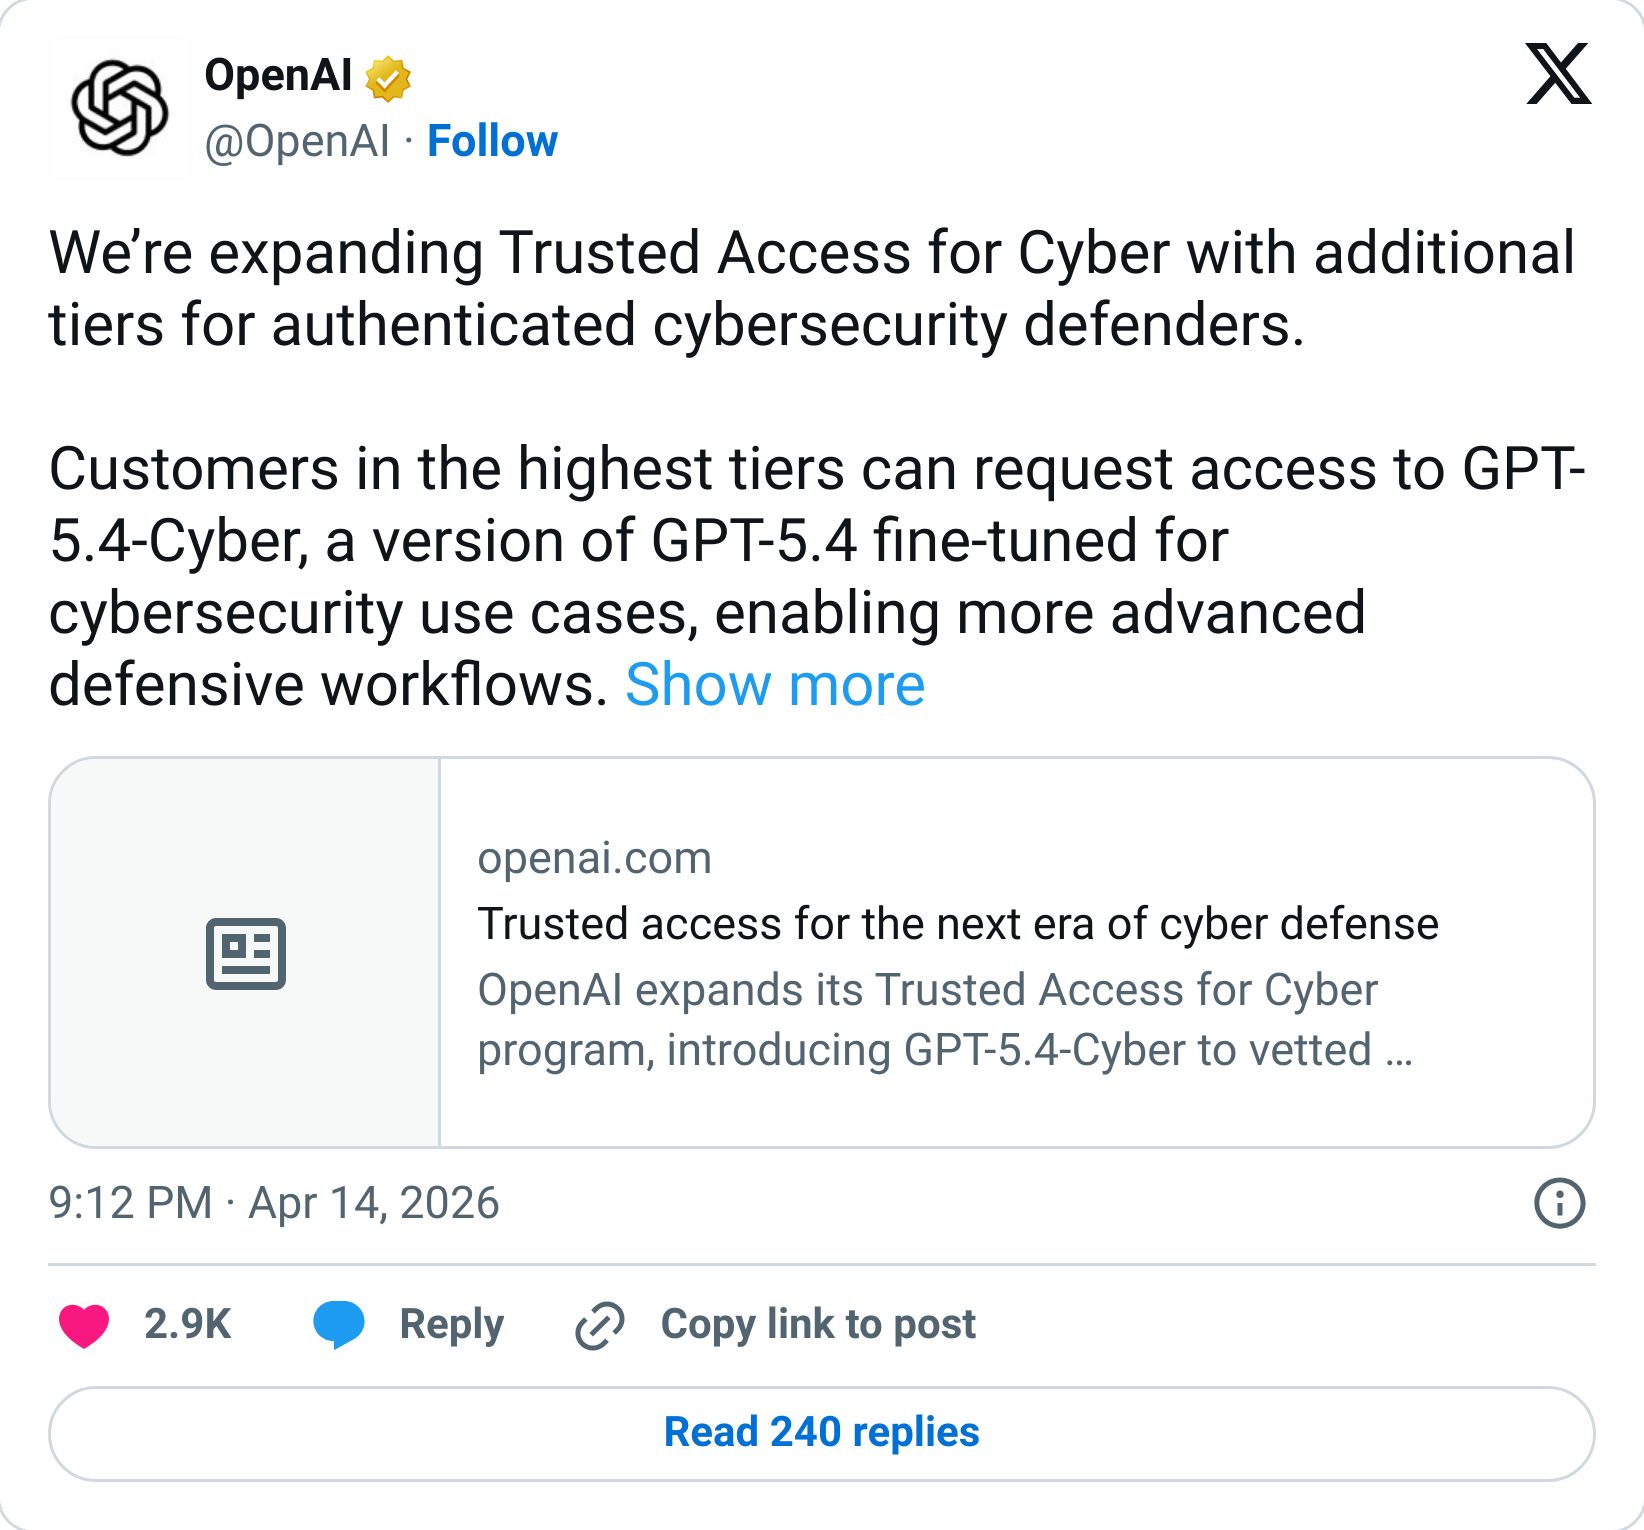Expand the tweet with Show more
The height and width of the screenshot is (1530, 1644).
coord(773,684)
